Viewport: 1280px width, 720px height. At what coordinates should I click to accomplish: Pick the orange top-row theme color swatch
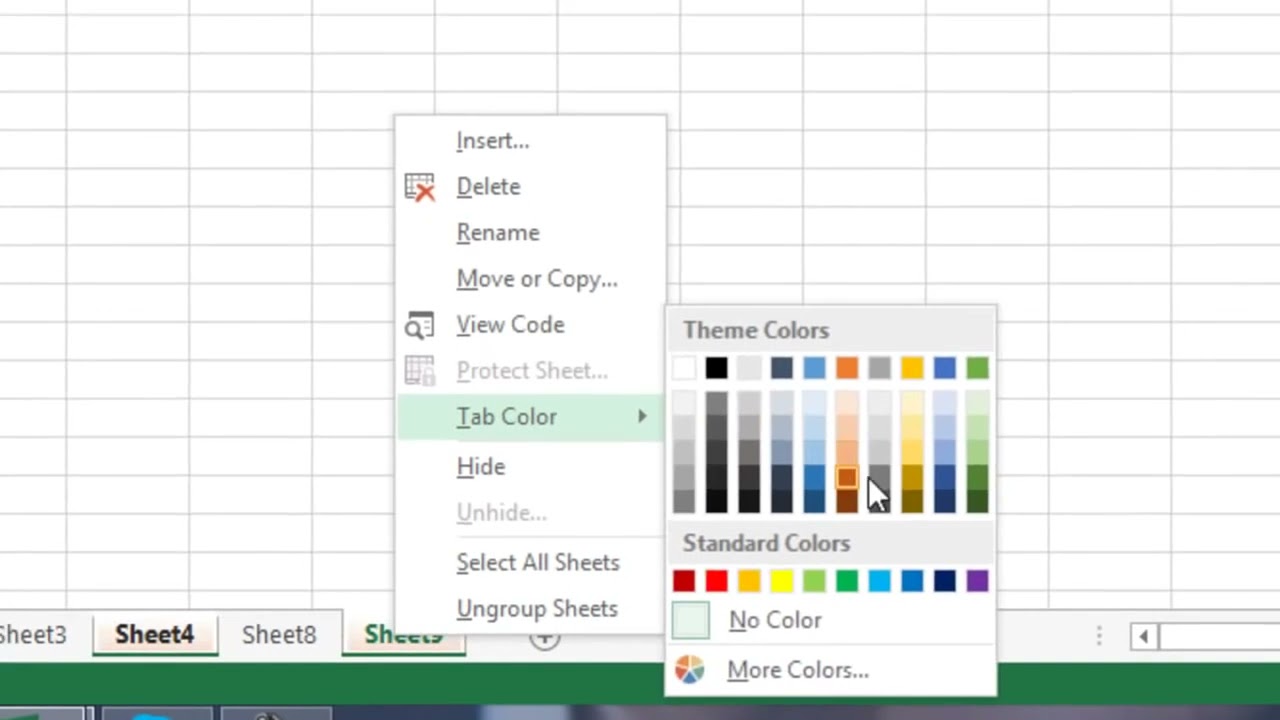point(847,368)
